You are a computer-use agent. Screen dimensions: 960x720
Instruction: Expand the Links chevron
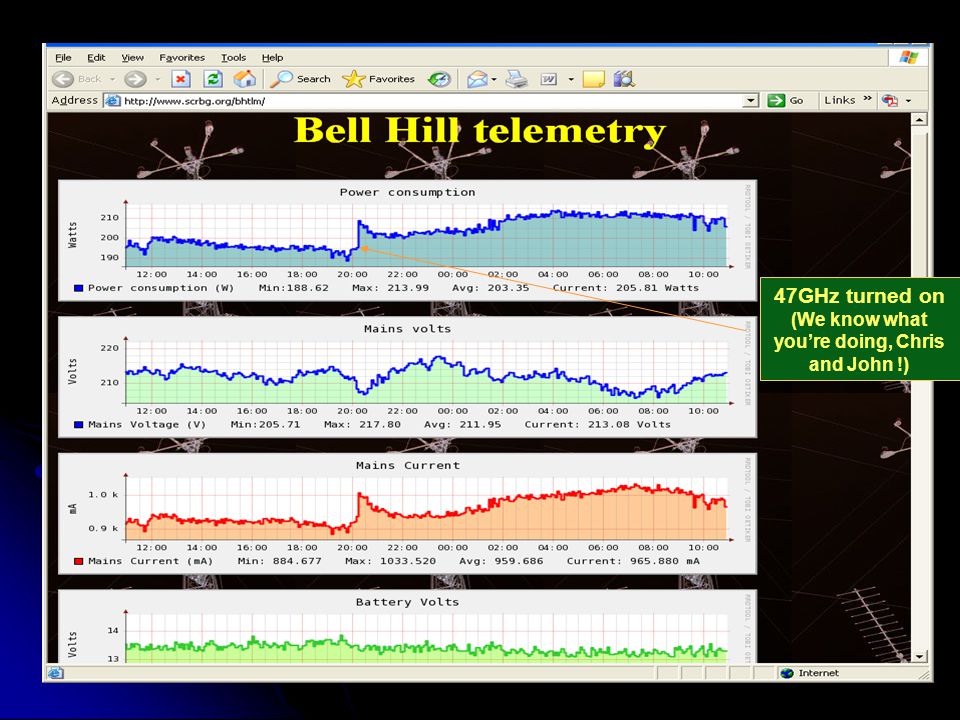[867, 99]
